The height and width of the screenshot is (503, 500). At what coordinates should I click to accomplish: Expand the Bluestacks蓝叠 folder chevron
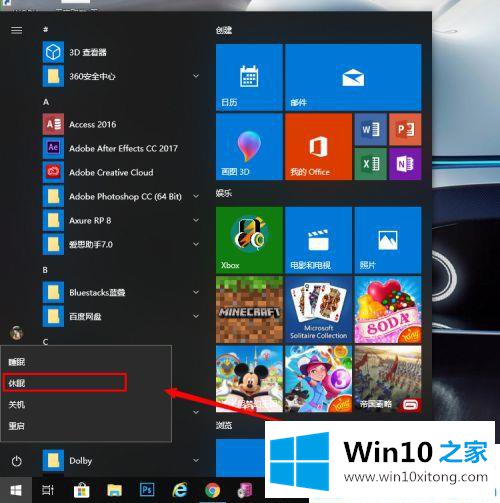[196, 292]
